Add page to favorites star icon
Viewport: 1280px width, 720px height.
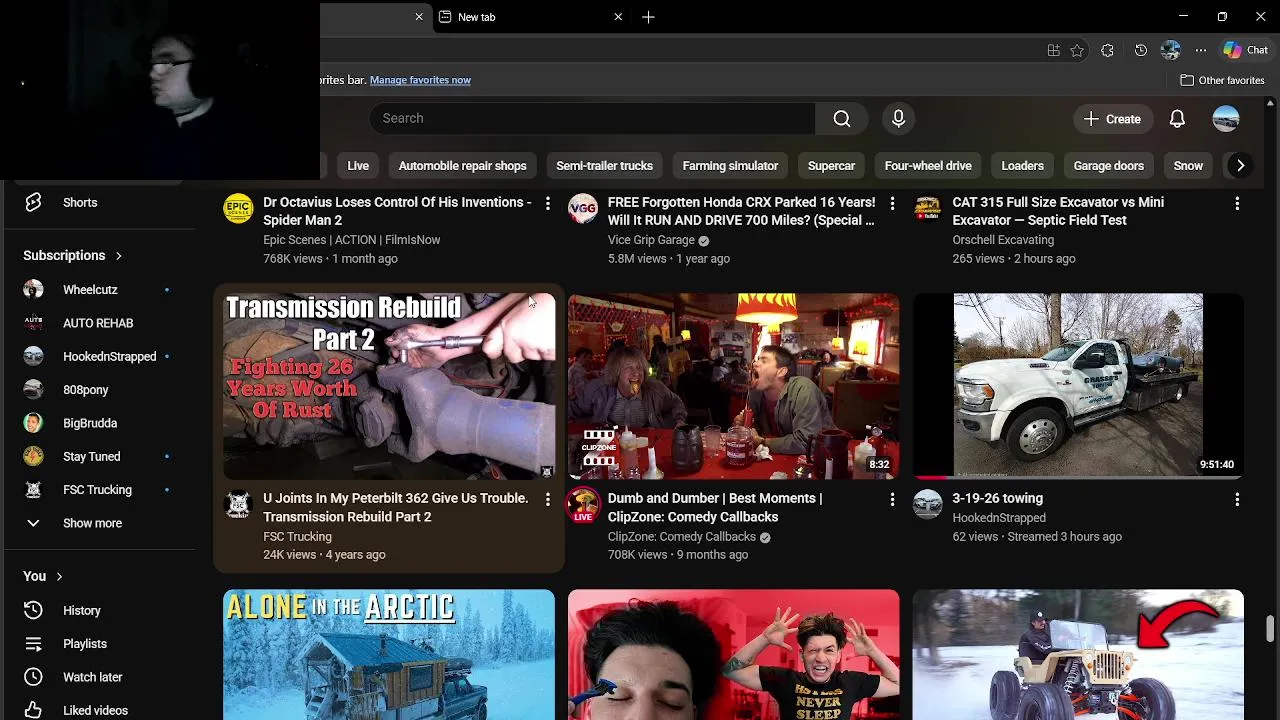click(1077, 50)
